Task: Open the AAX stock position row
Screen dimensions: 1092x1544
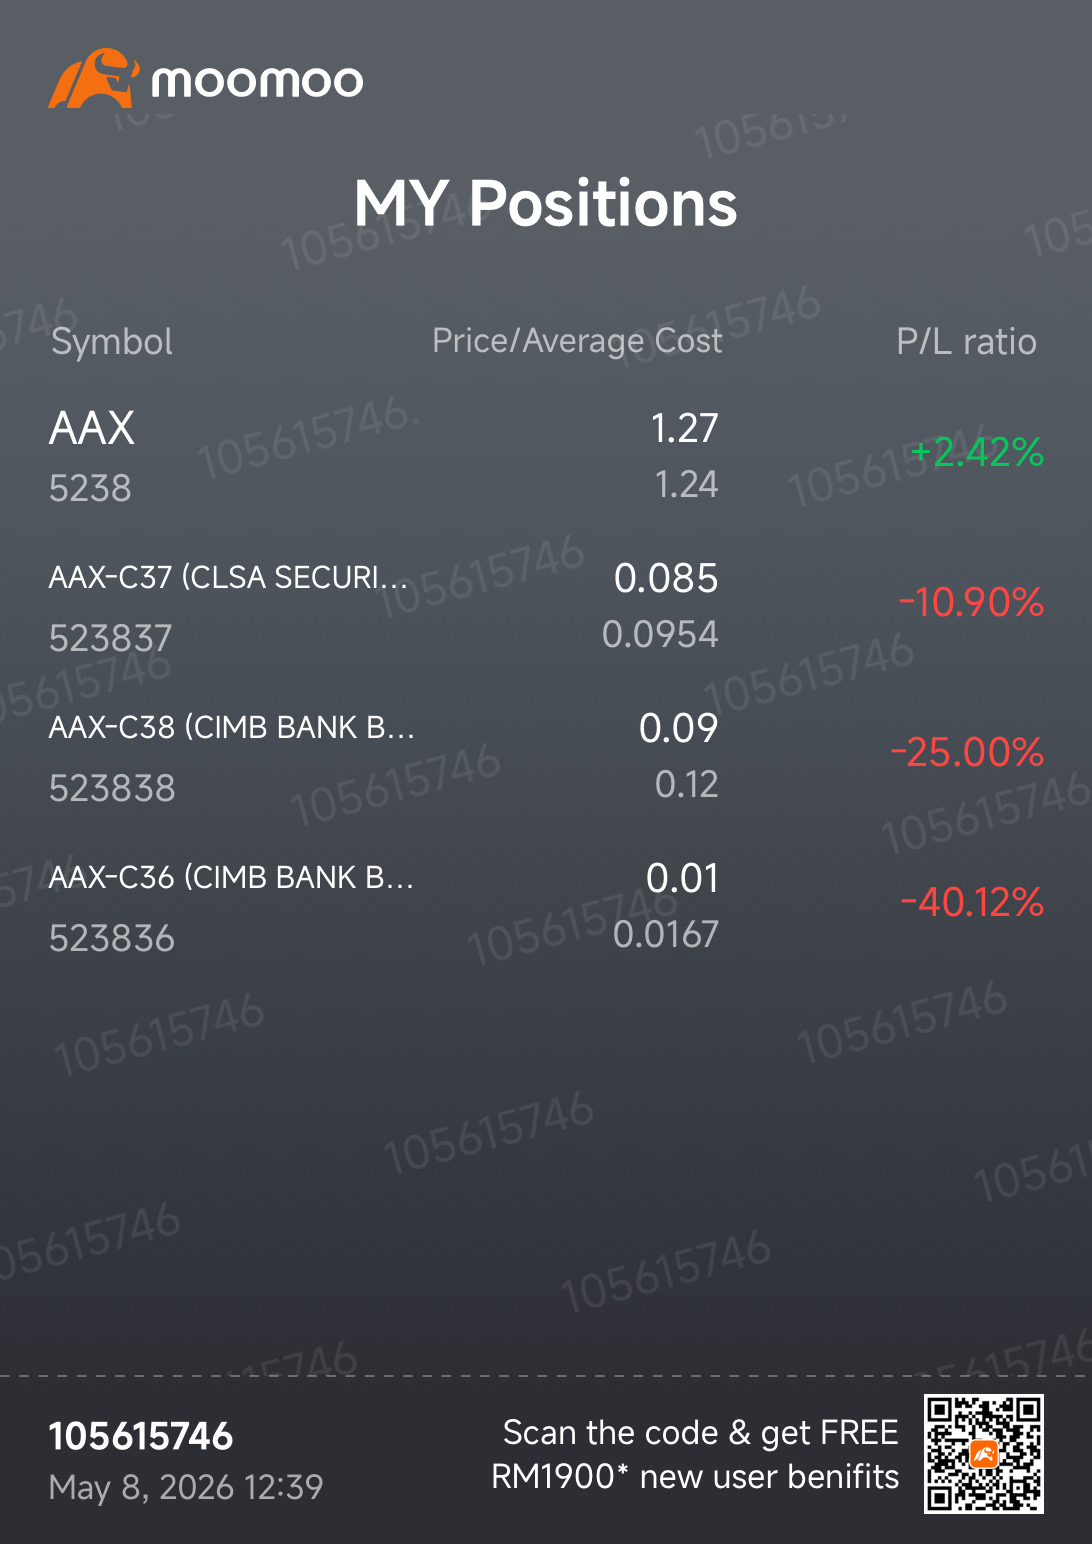Action: point(546,457)
